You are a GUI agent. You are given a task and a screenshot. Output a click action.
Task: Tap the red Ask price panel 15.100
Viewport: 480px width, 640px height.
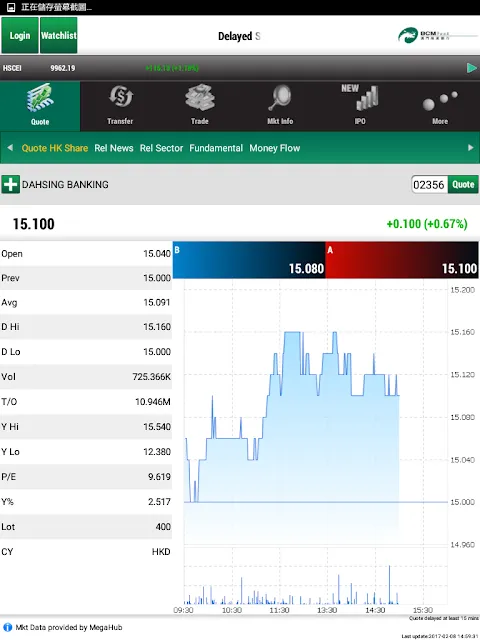click(x=402, y=260)
